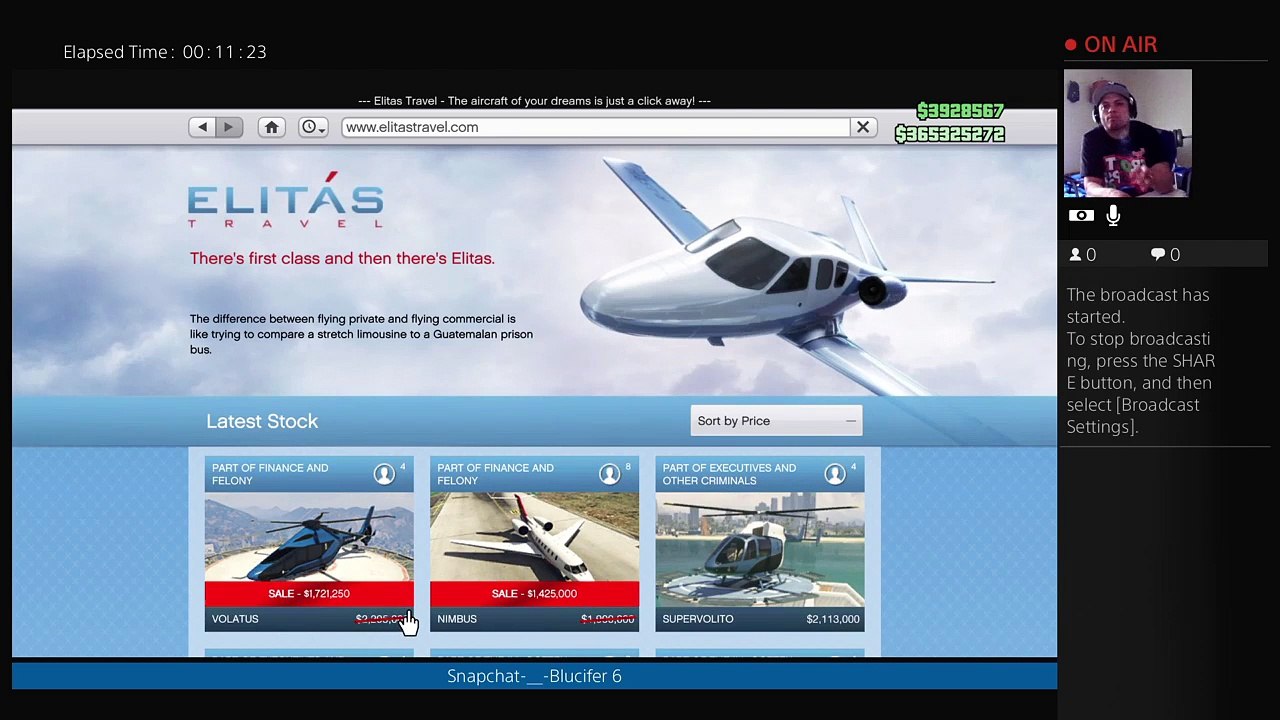
Task: Open the browser history clock button
Action: point(312,127)
